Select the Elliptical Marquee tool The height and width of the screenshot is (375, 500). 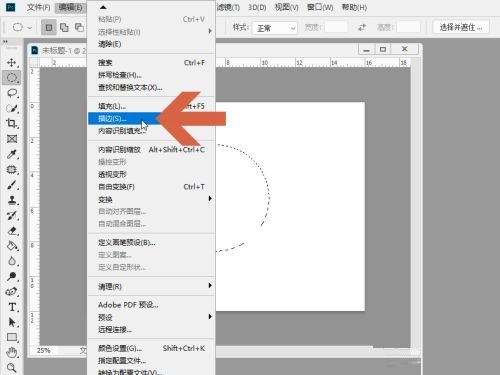point(12,78)
